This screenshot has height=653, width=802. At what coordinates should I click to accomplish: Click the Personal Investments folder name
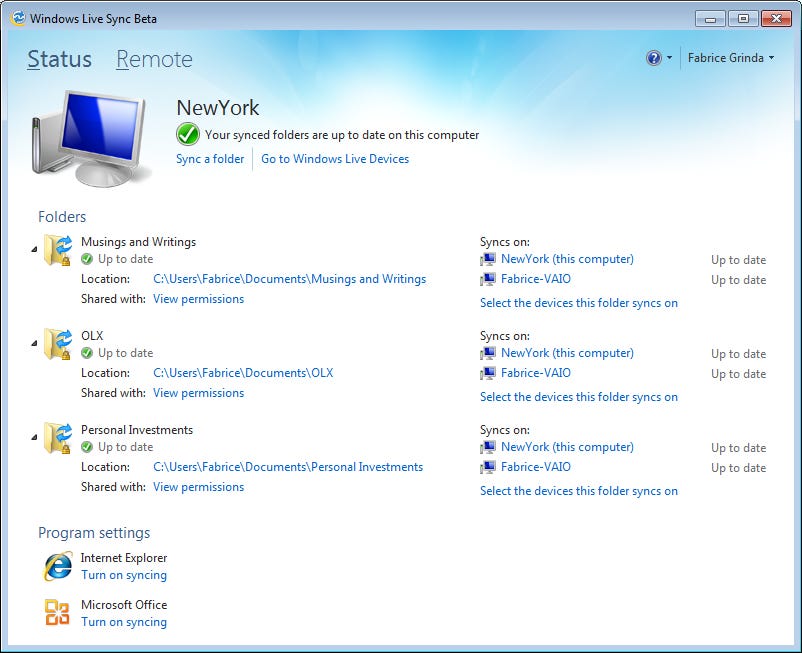pos(137,430)
